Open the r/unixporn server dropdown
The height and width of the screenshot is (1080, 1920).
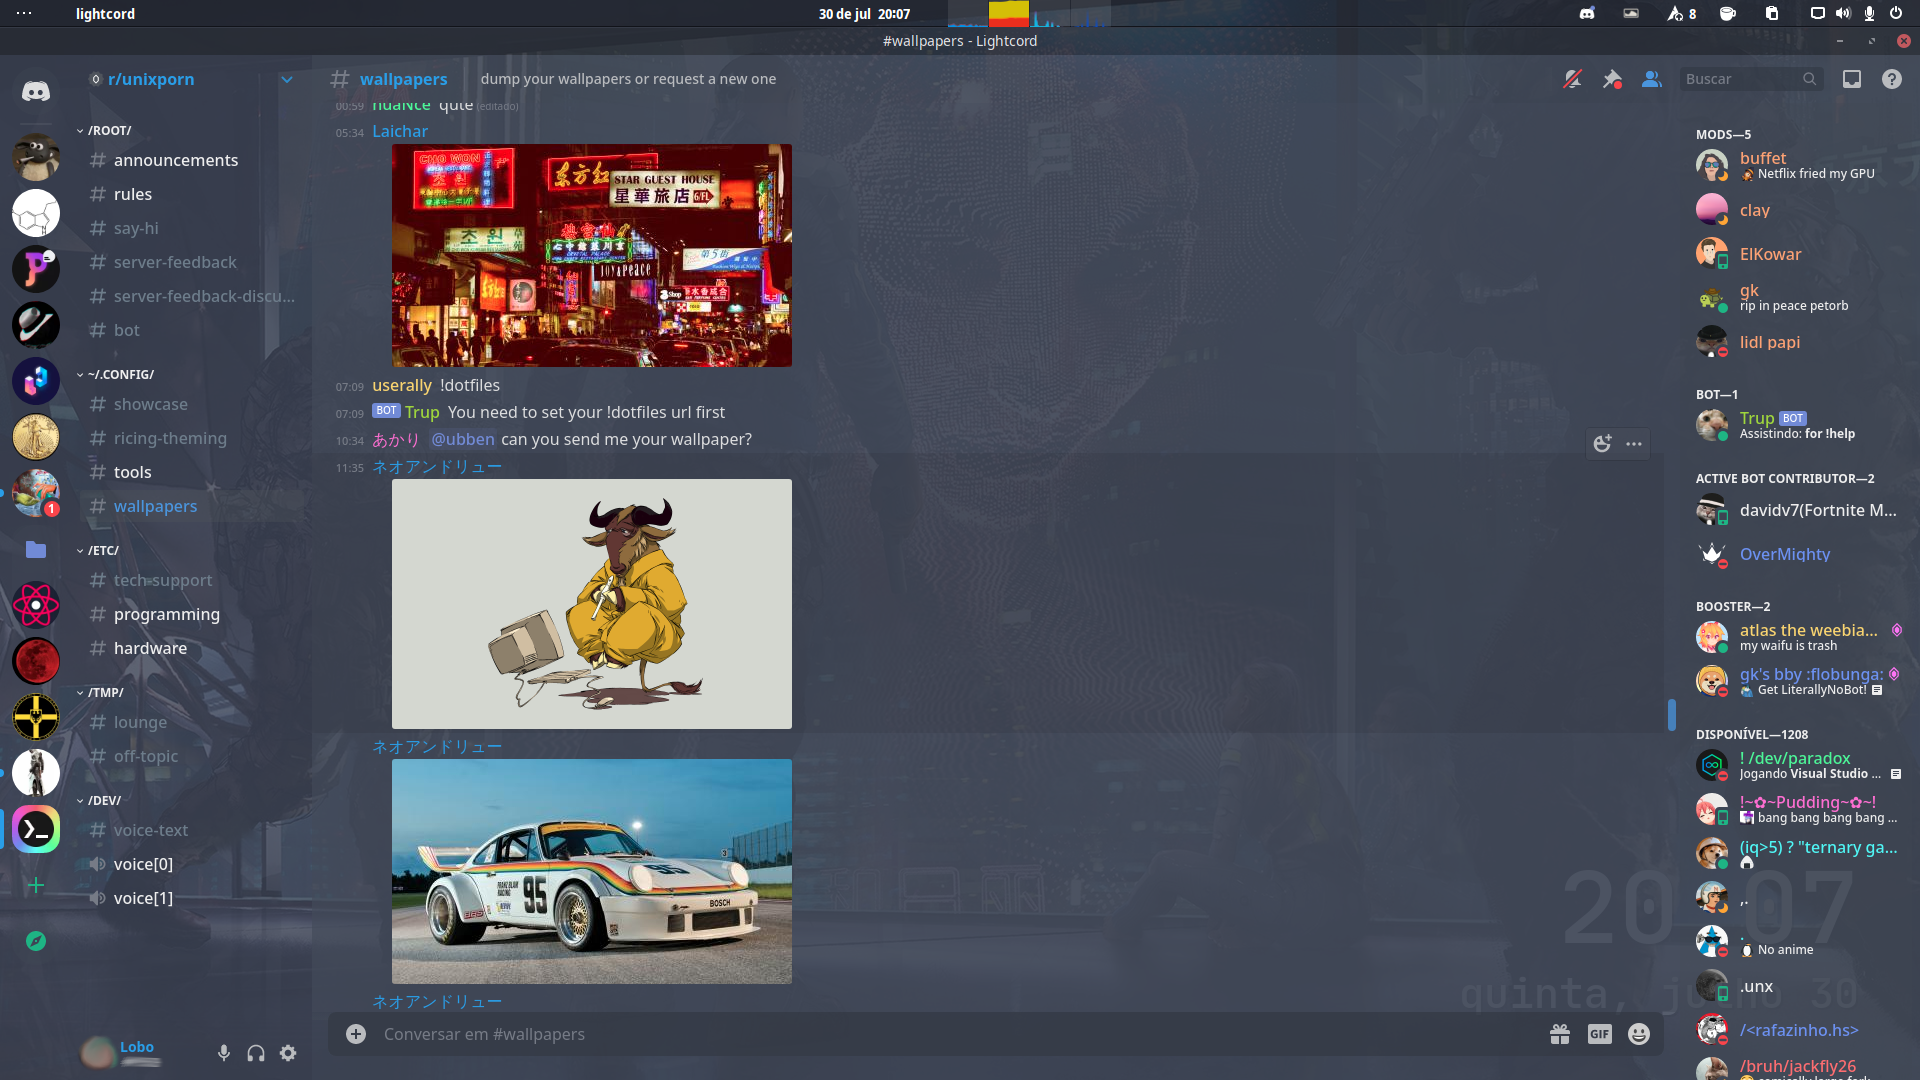pos(287,79)
